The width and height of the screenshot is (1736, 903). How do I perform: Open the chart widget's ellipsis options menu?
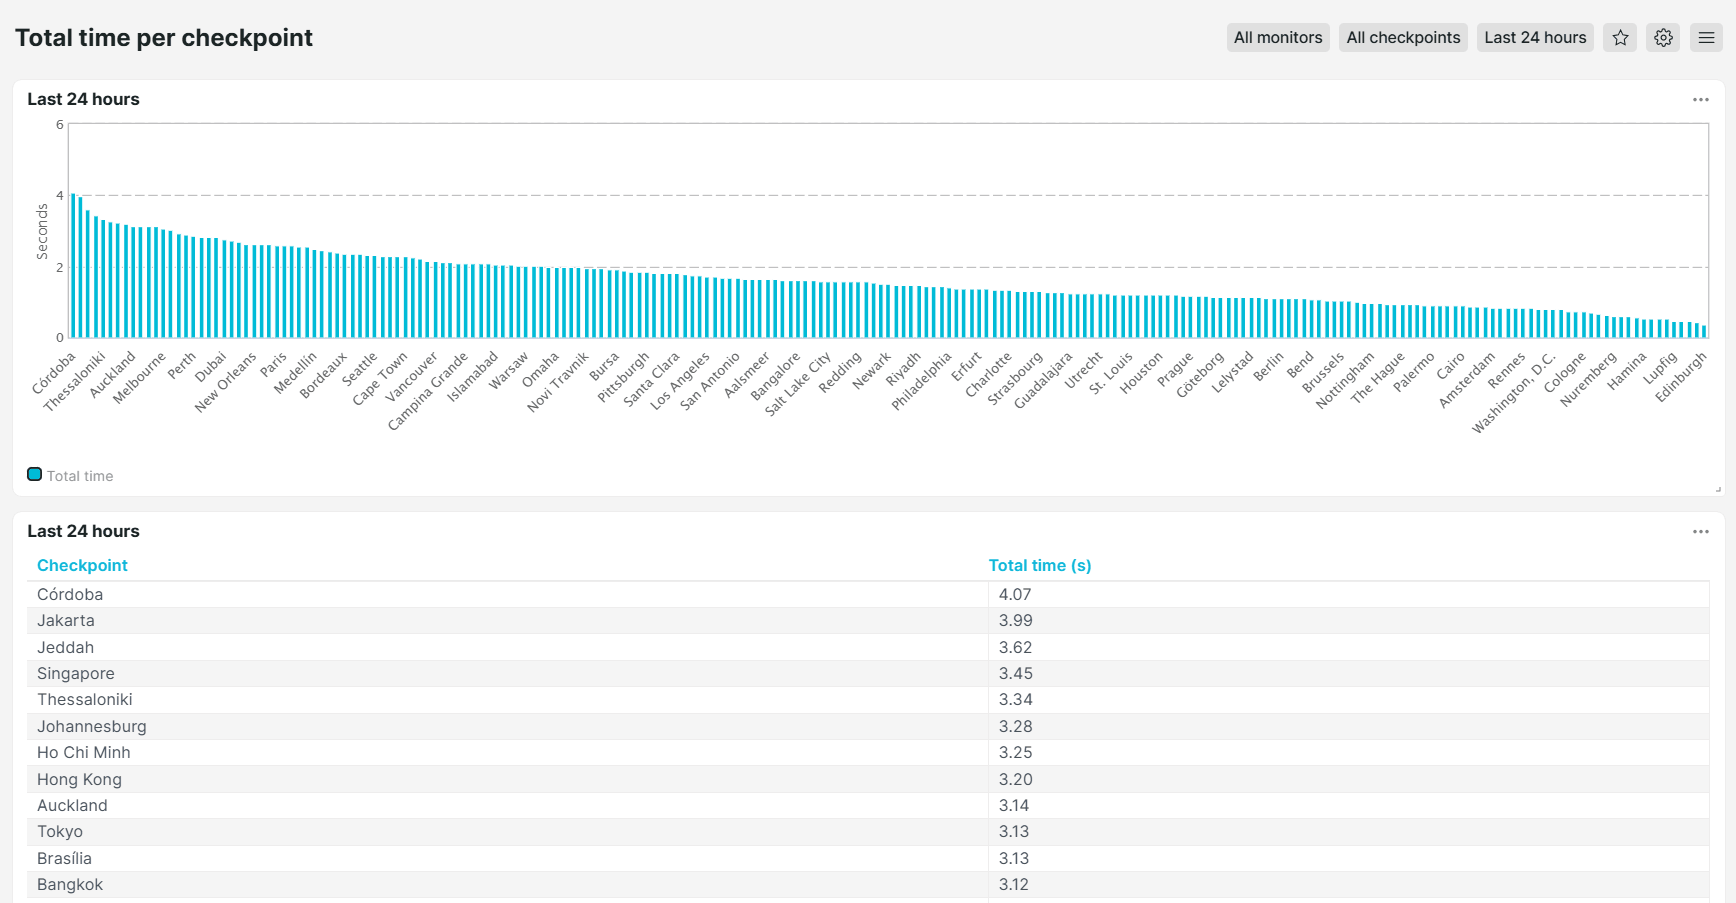pyautogui.click(x=1700, y=99)
